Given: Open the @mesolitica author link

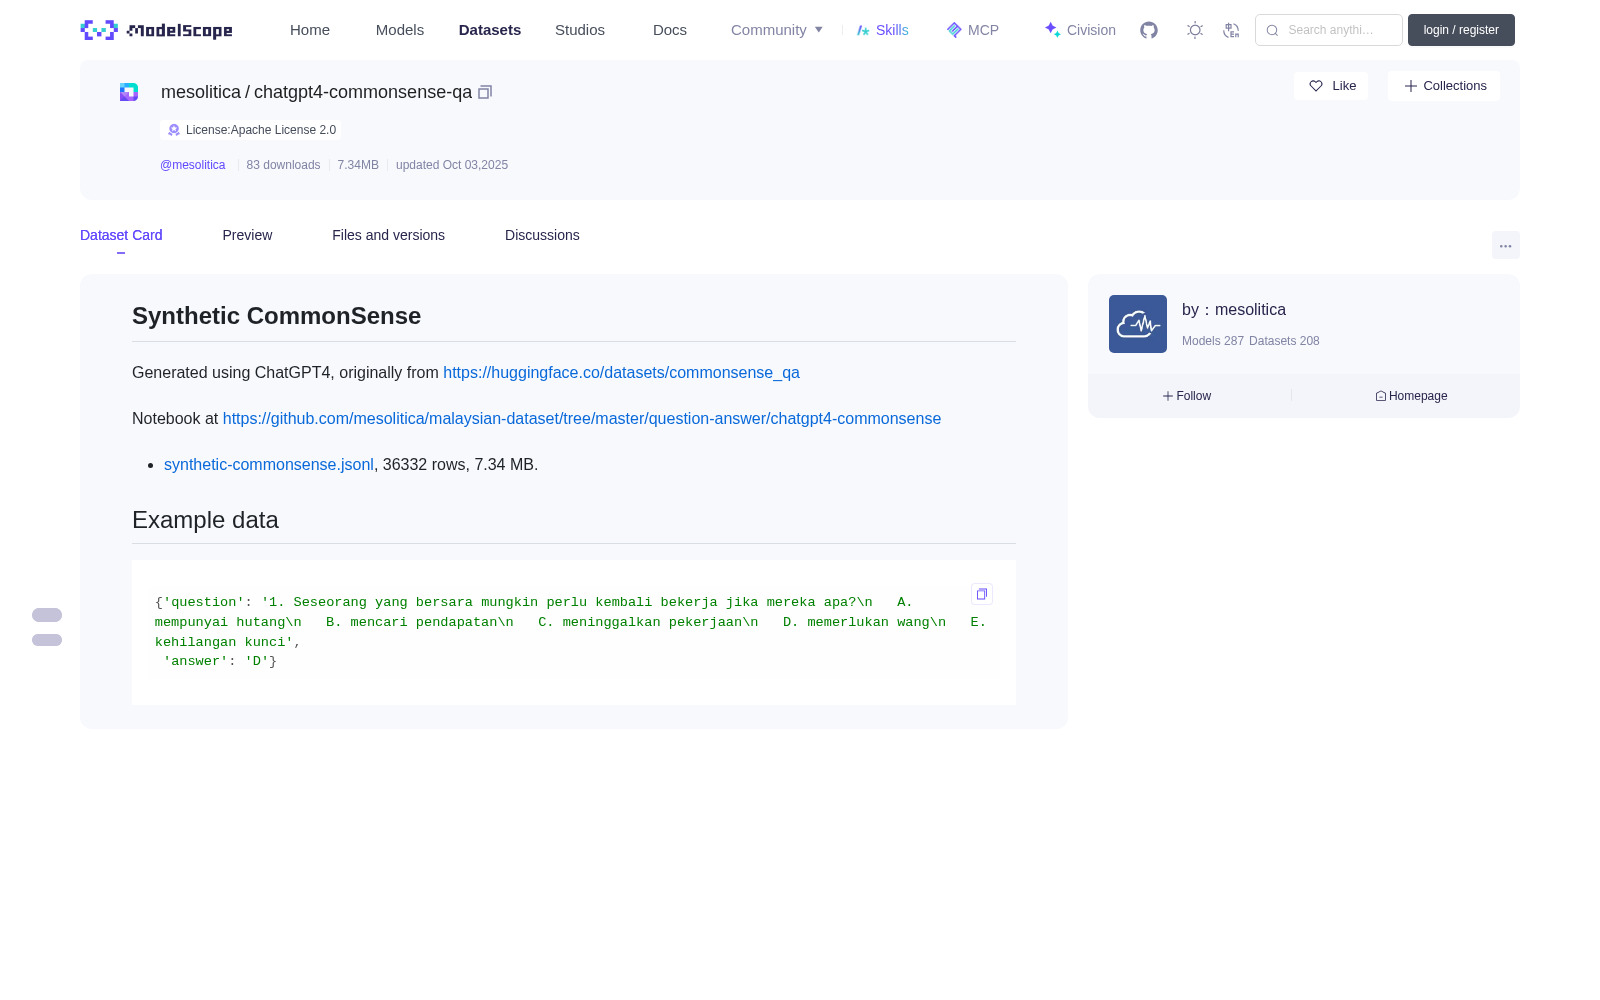Looking at the screenshot, I should [193, 165].
